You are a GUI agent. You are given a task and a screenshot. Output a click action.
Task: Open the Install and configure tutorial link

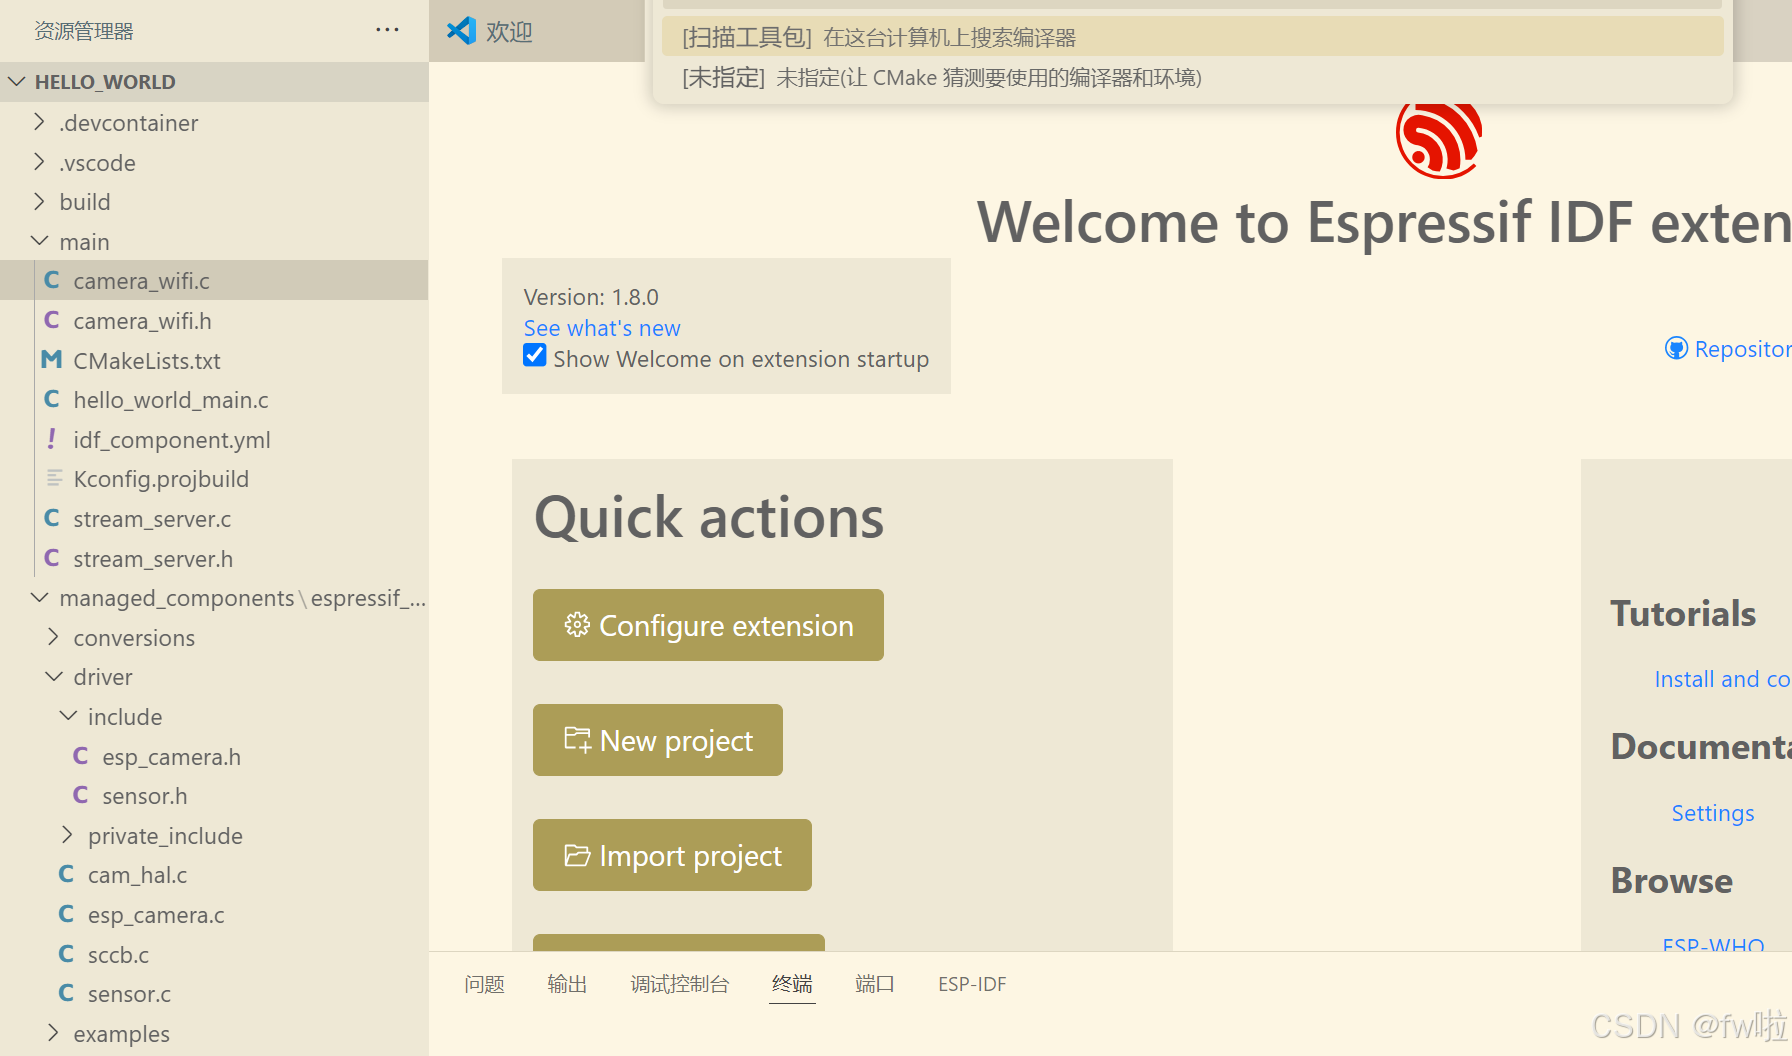click(x=1723, y=679)
